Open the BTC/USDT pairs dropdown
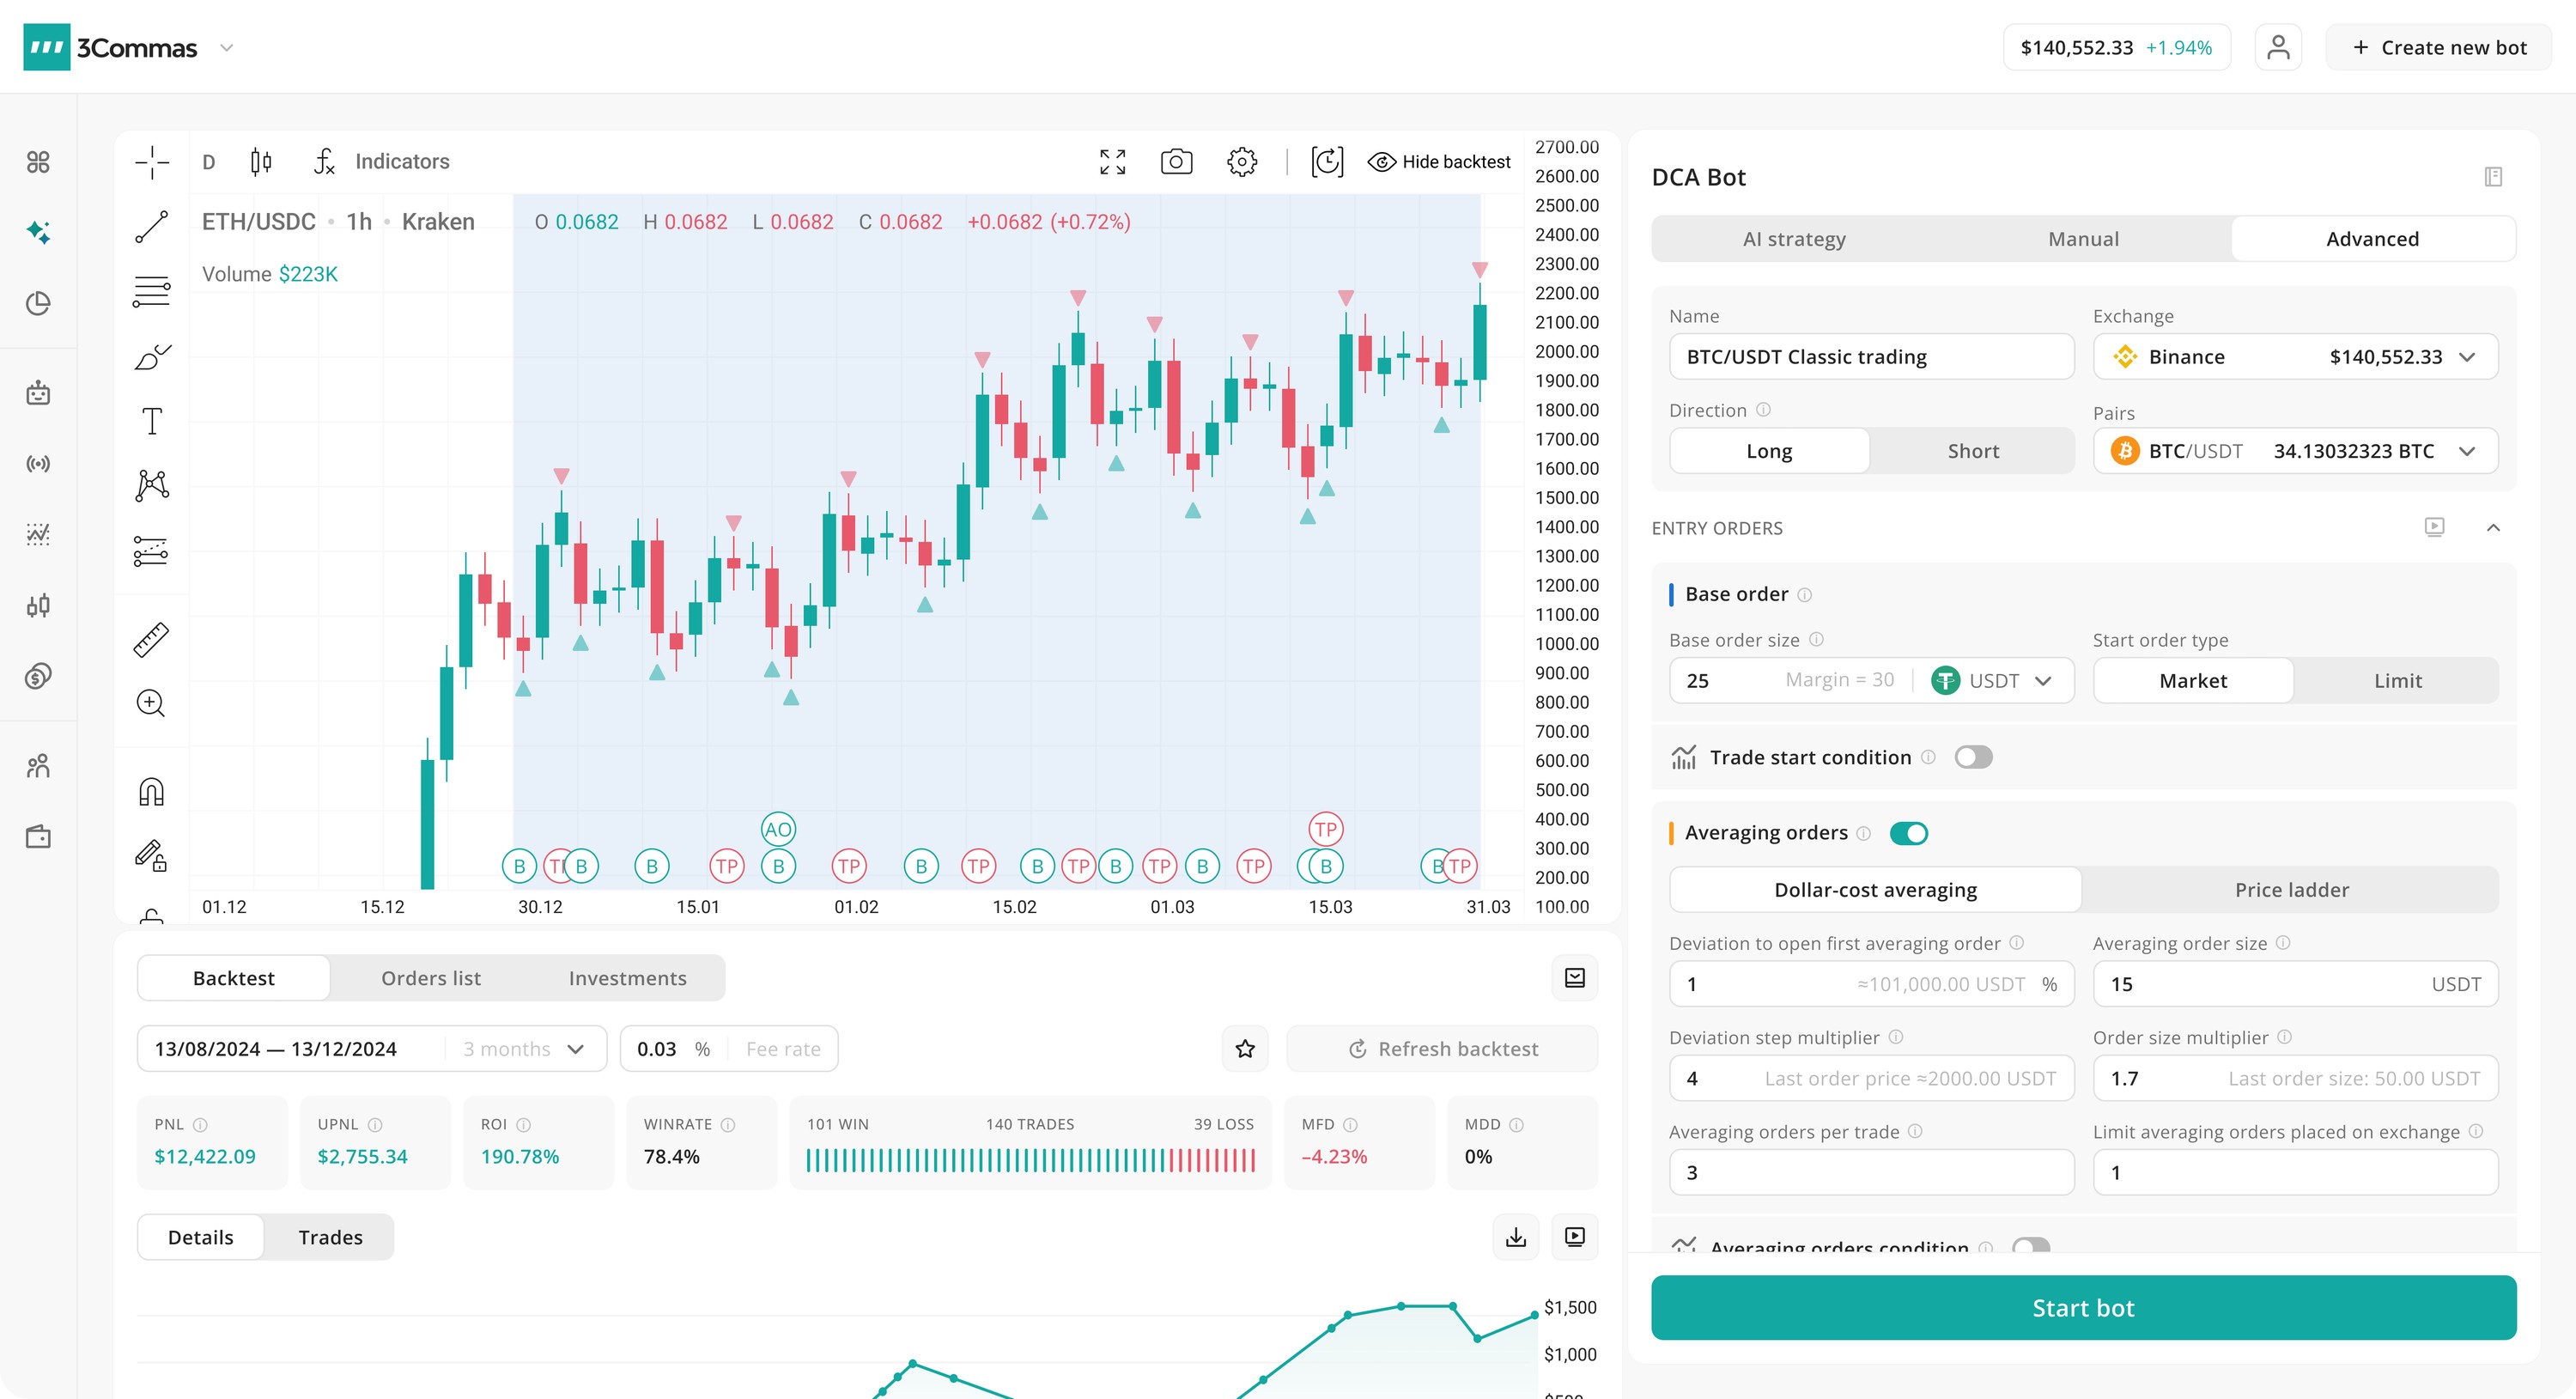2576x1399 pixels. click(x=2296, y=451)
